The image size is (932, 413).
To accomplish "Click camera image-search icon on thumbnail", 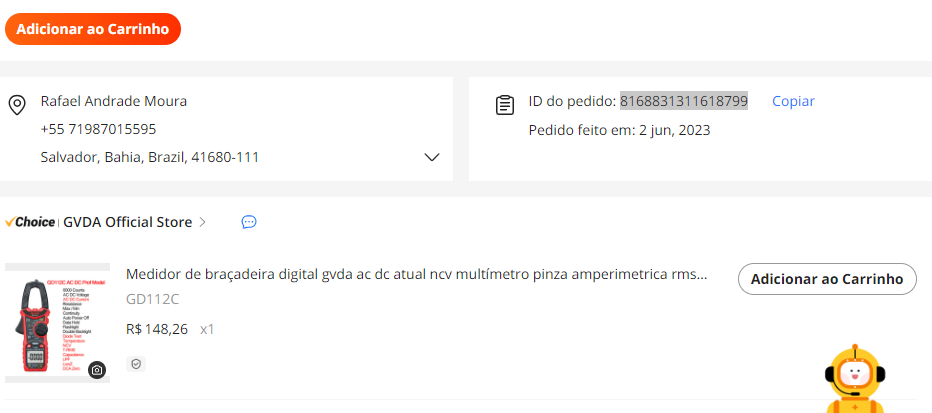I will coord(97,370).
